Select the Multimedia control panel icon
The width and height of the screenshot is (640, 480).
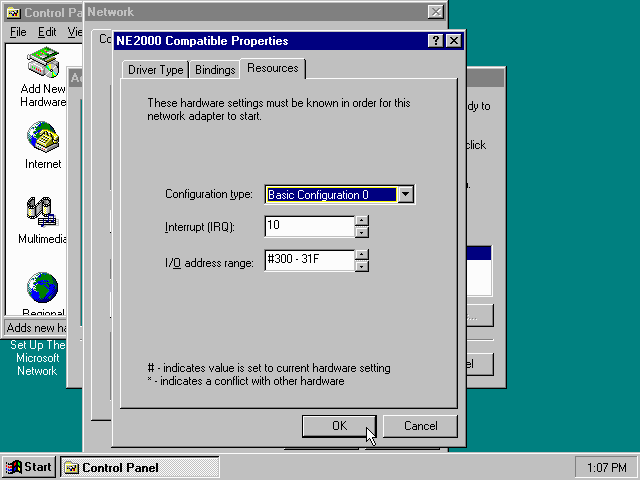pyautogui.click(x=43, y=211)
